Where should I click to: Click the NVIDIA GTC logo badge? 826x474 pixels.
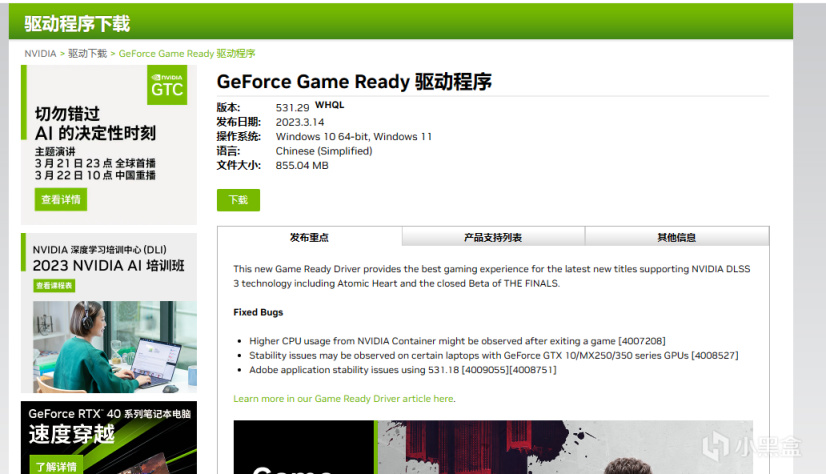tap(167, 85)
